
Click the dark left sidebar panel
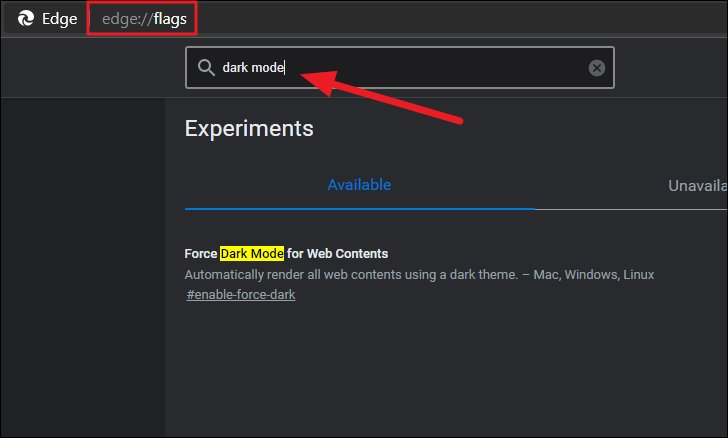point(83,267)
